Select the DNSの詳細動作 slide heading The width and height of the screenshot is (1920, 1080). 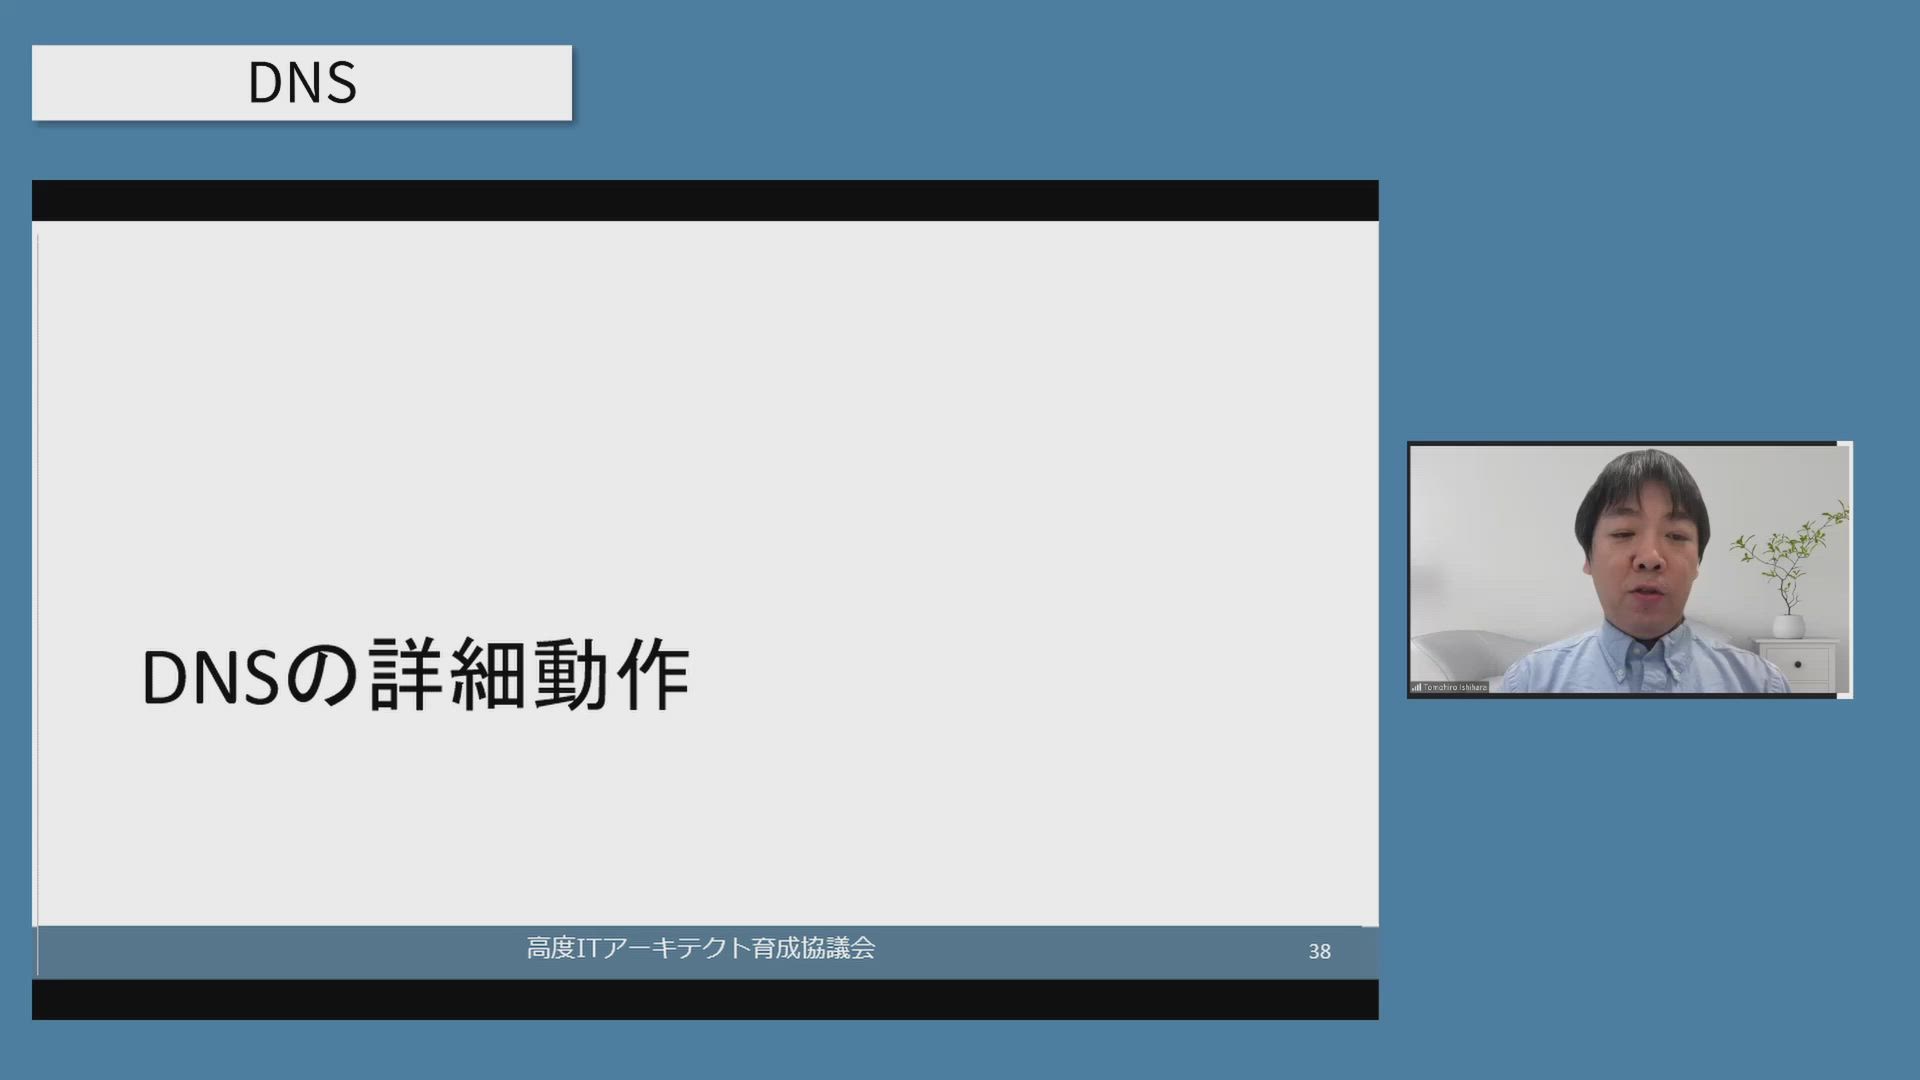415,676
